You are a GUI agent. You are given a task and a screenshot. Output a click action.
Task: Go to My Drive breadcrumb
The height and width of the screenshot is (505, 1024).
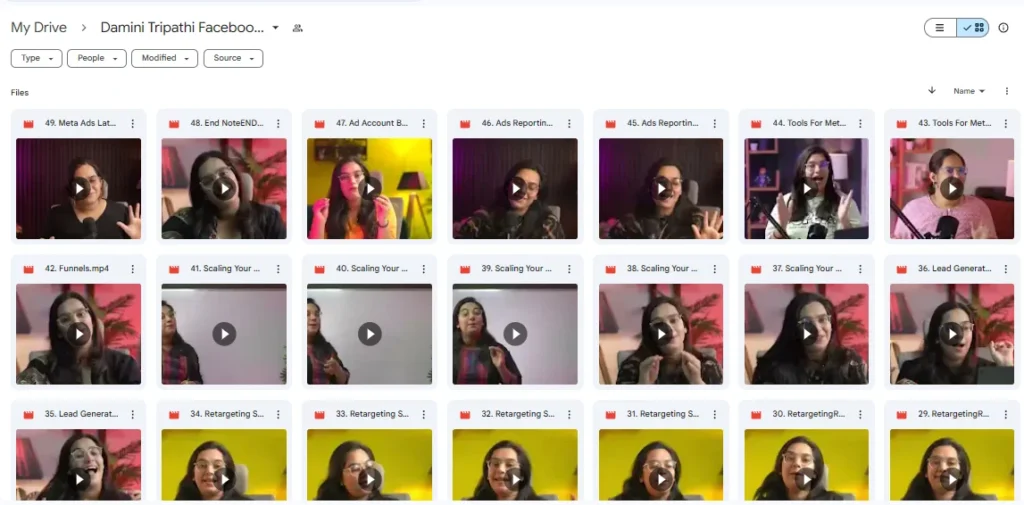(39, 27)
